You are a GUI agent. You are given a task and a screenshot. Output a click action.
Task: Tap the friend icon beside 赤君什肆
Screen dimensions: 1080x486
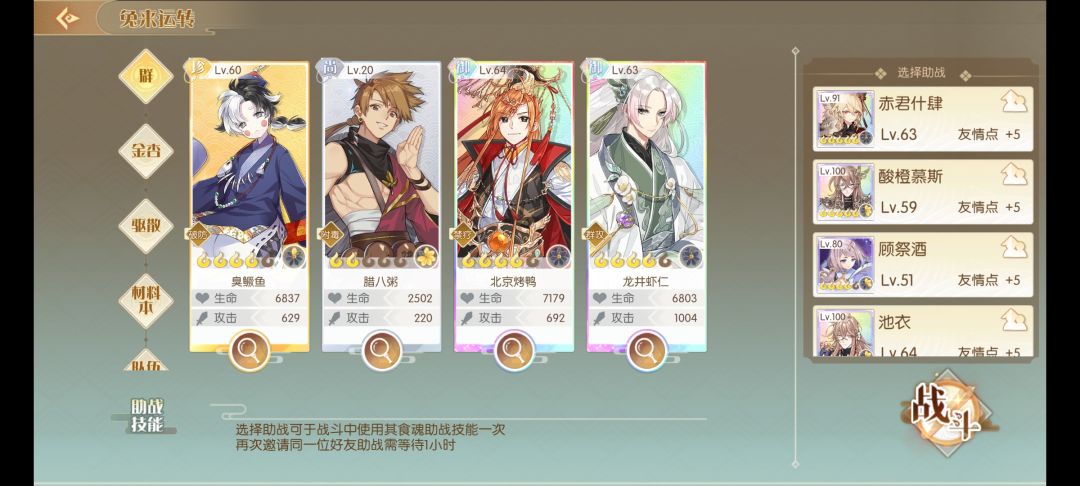pyautogui.click(x=1014, y=103)
